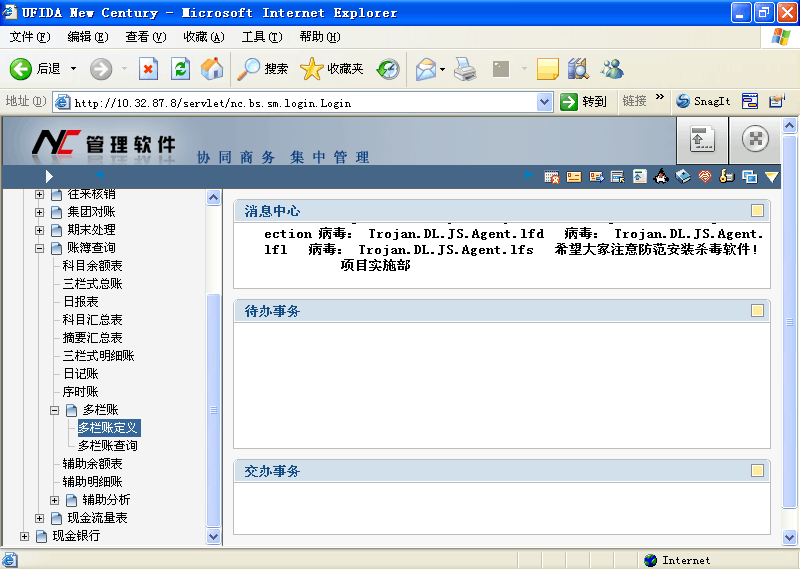Open the 收藏(A) menu
Image resolution: width=800 pixels, height=569 pixels.
[204, 37]
